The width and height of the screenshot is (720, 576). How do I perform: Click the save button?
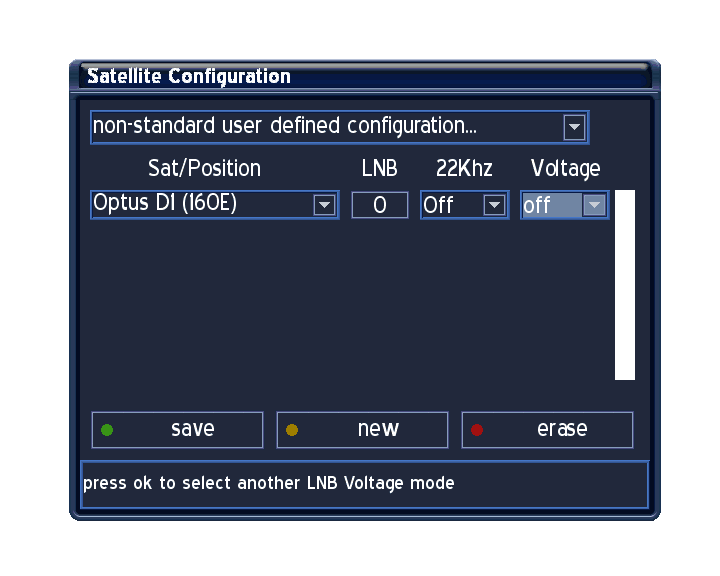tap(178, 430)
